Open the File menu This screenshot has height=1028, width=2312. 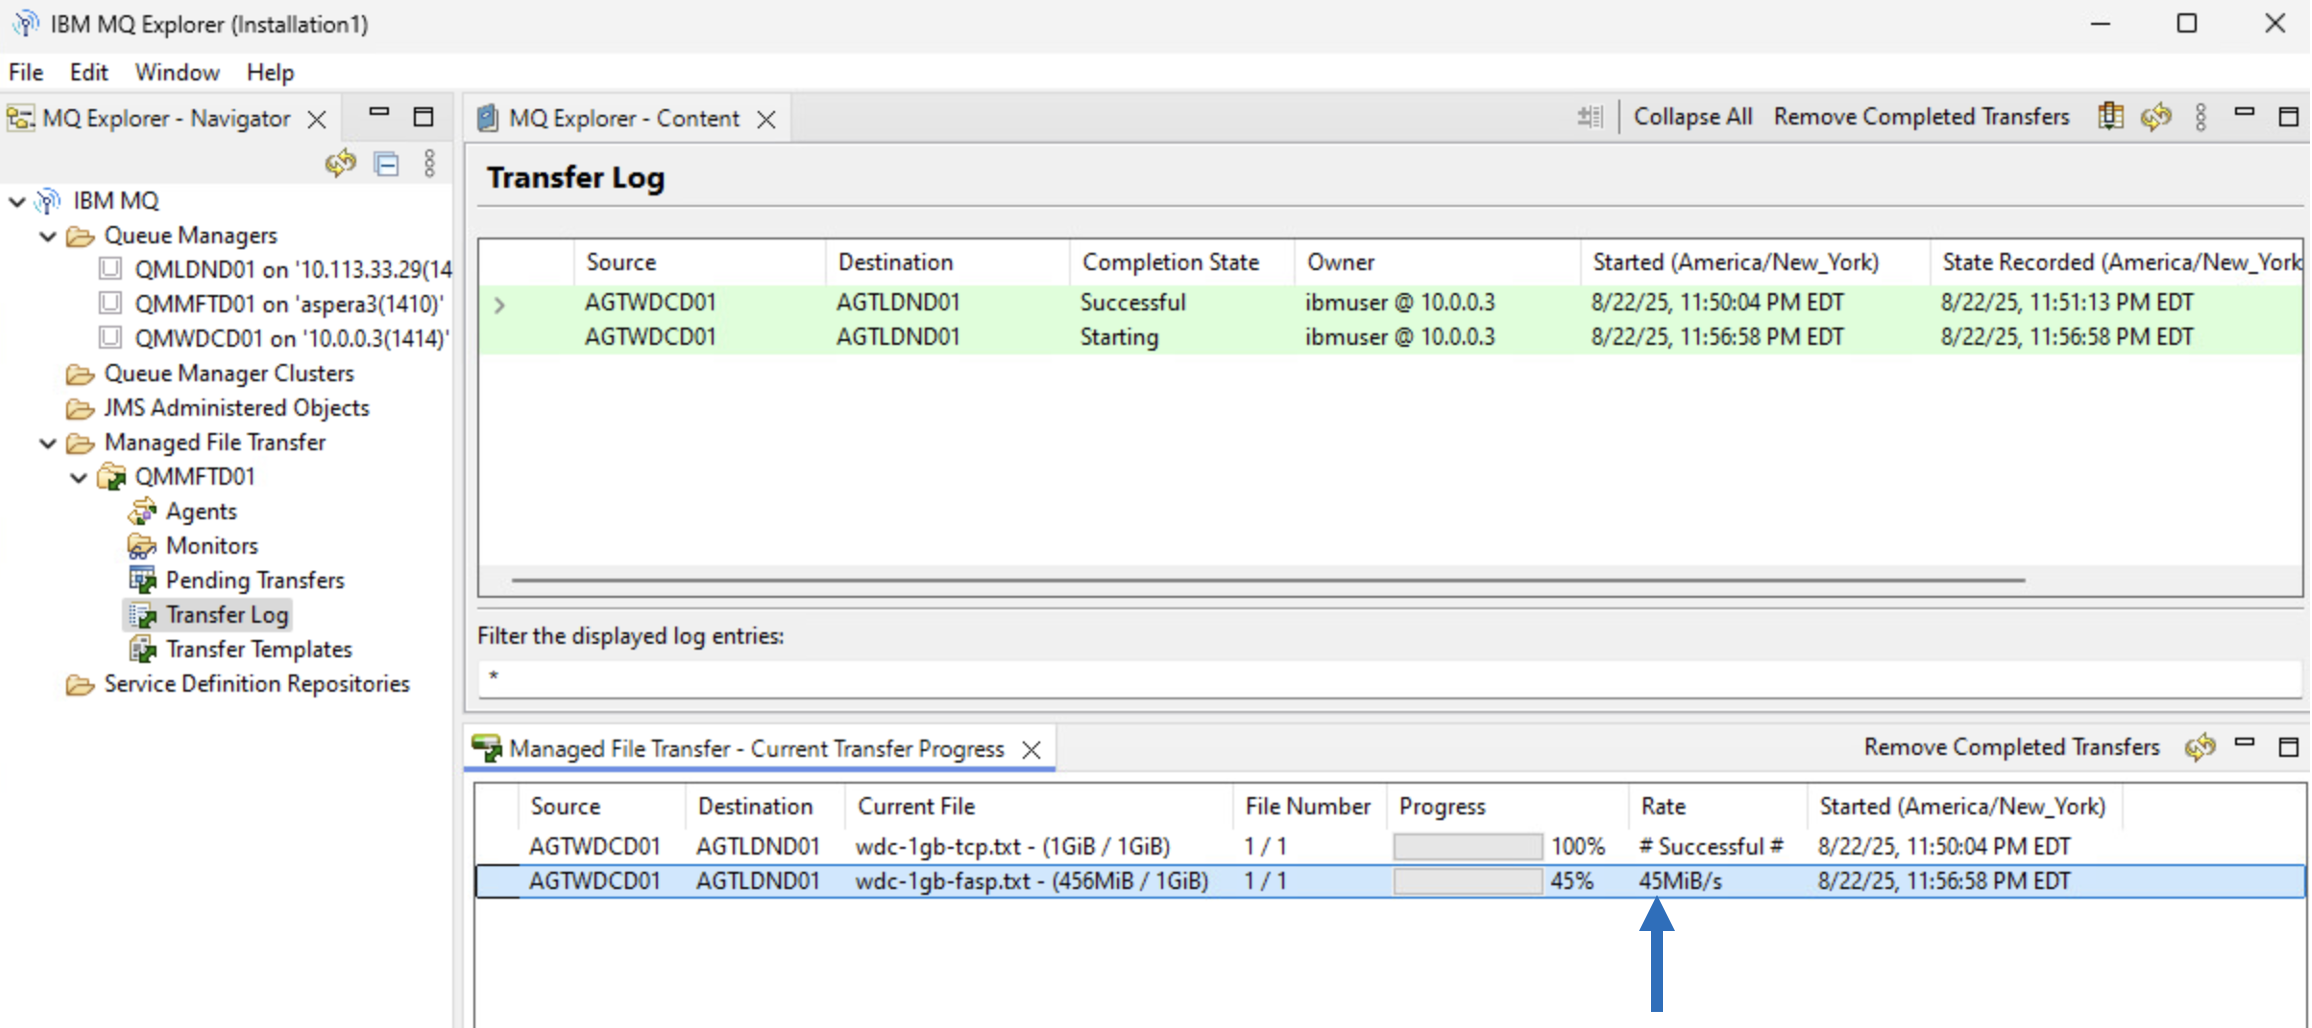point(26,72)
